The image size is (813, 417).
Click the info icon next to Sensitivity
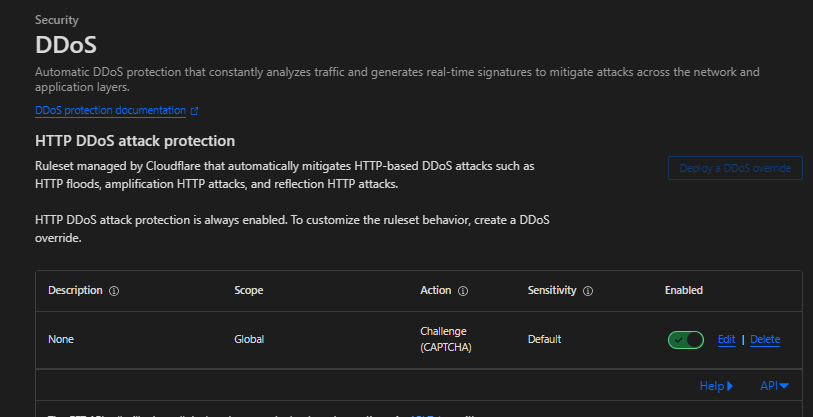point(588,291)
